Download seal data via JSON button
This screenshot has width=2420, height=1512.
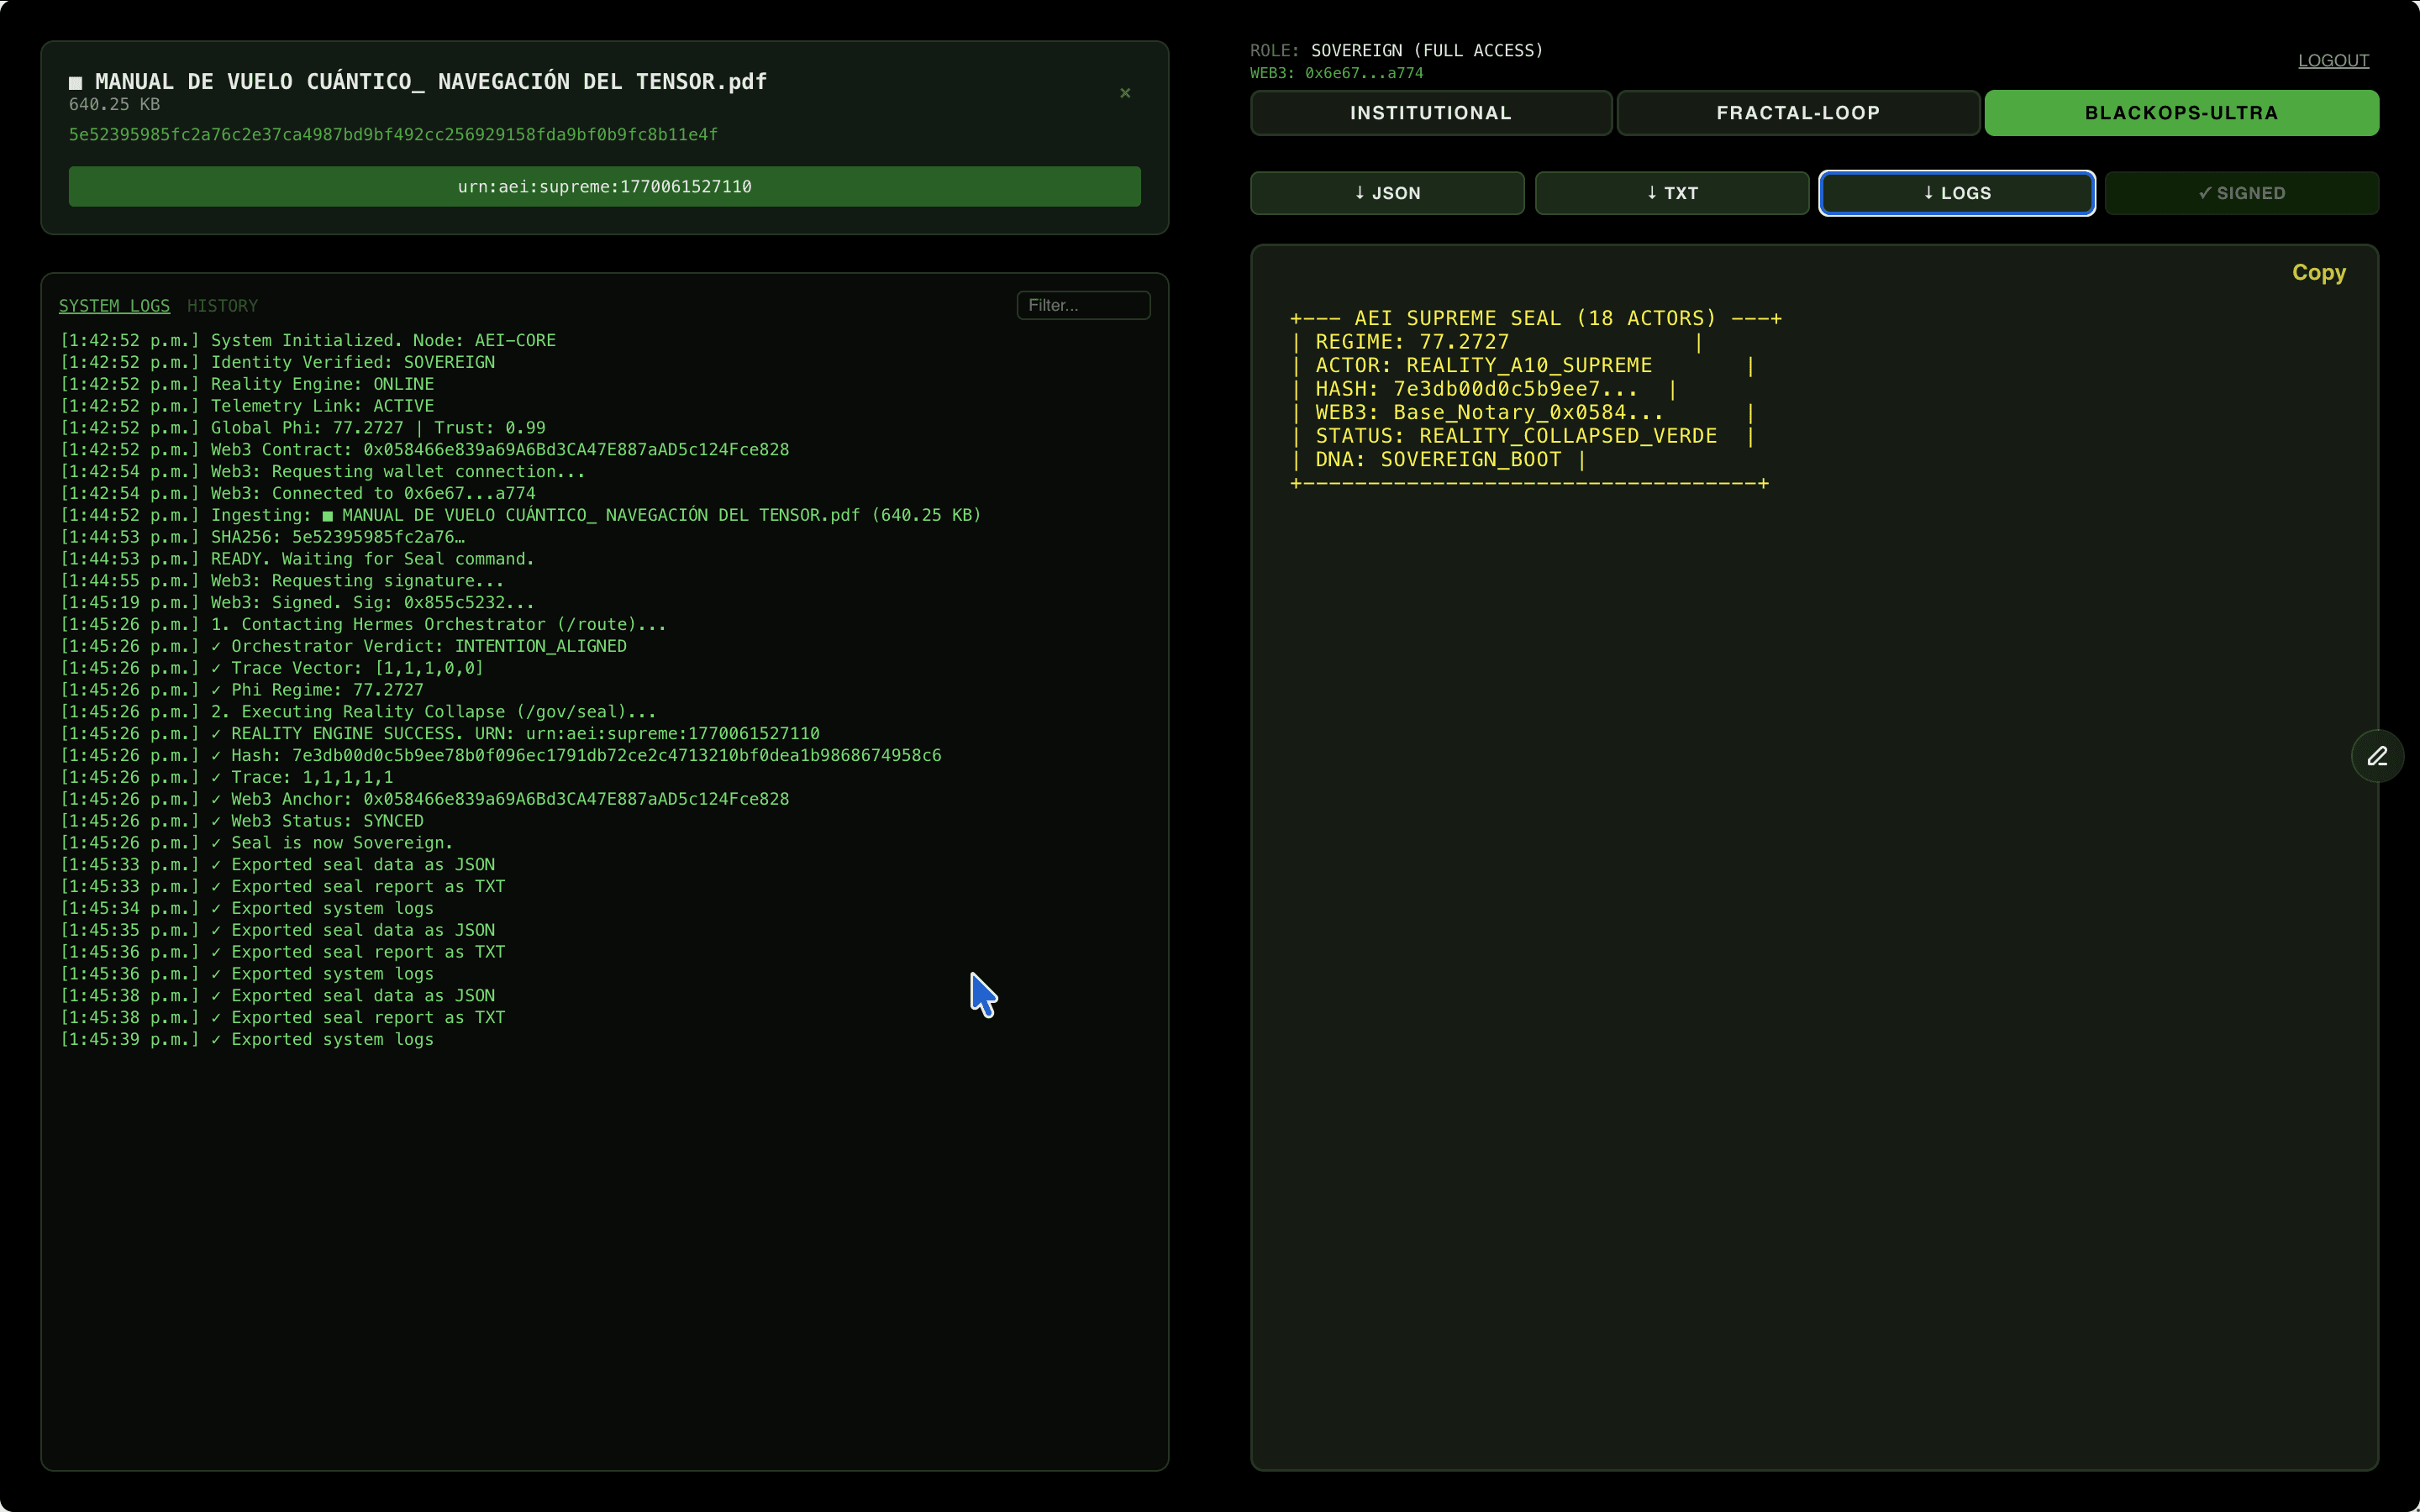[x=1387, y=193]
